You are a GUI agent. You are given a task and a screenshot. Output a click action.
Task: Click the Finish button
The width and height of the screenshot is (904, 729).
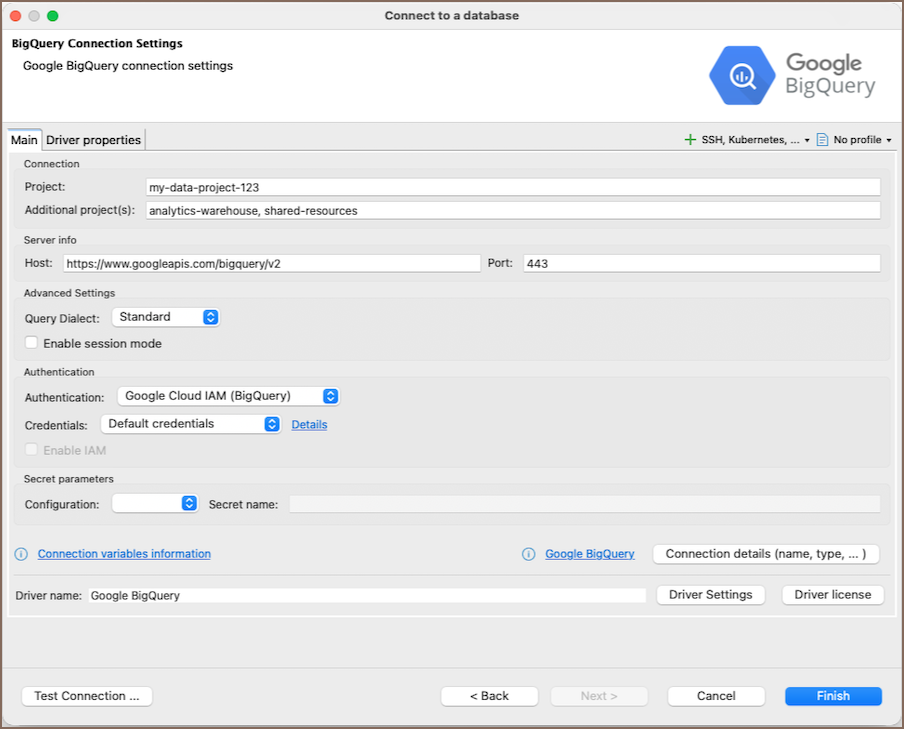[x=833, y=696]
